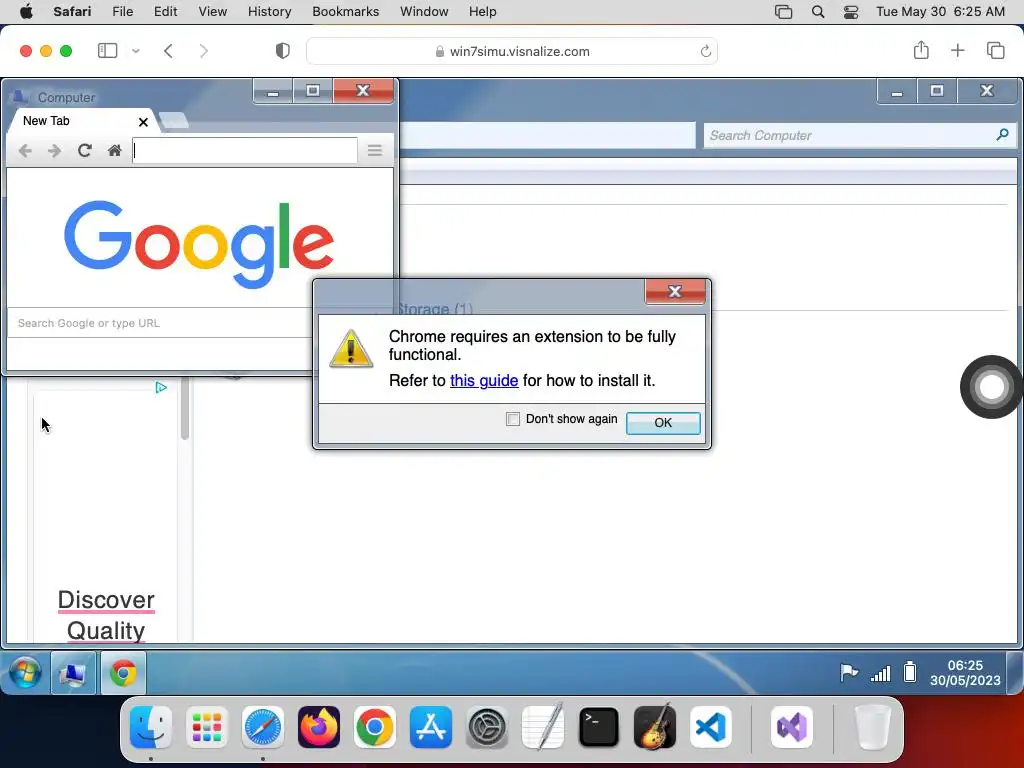Click the screen mirroring menu bar icon
1024x768 pixels.
783,12
